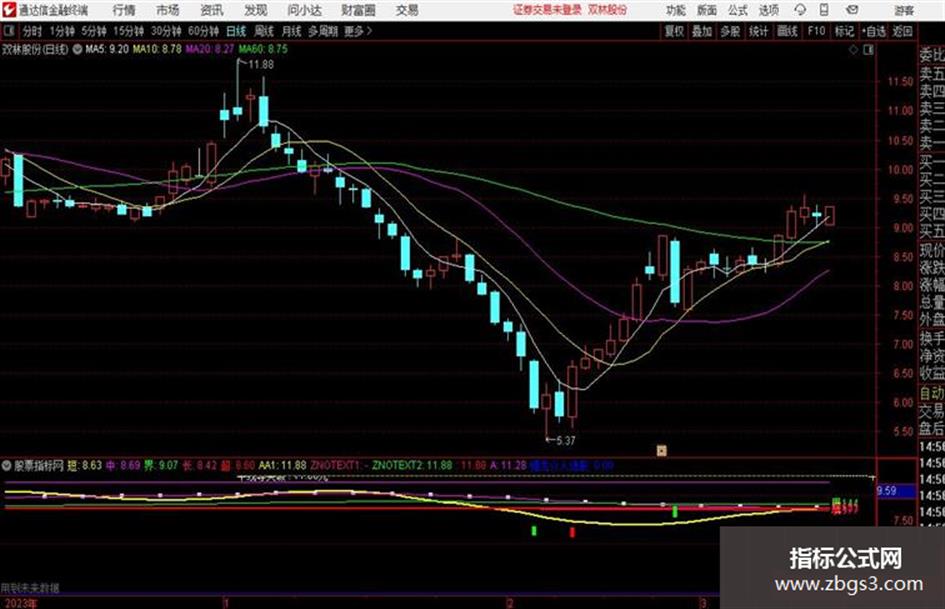The height and width of the screenshot is (609, 945).
Task: Open the 发现 menu
Action: click(256, 10)
